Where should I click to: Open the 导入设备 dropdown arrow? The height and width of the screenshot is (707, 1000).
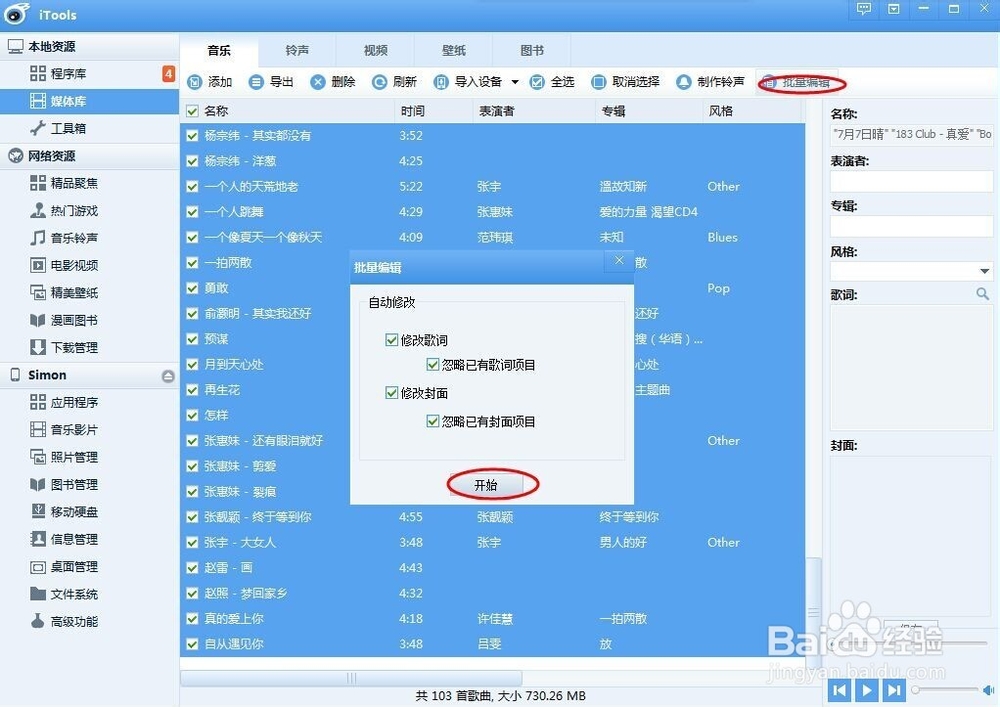(x=515, y=82)
